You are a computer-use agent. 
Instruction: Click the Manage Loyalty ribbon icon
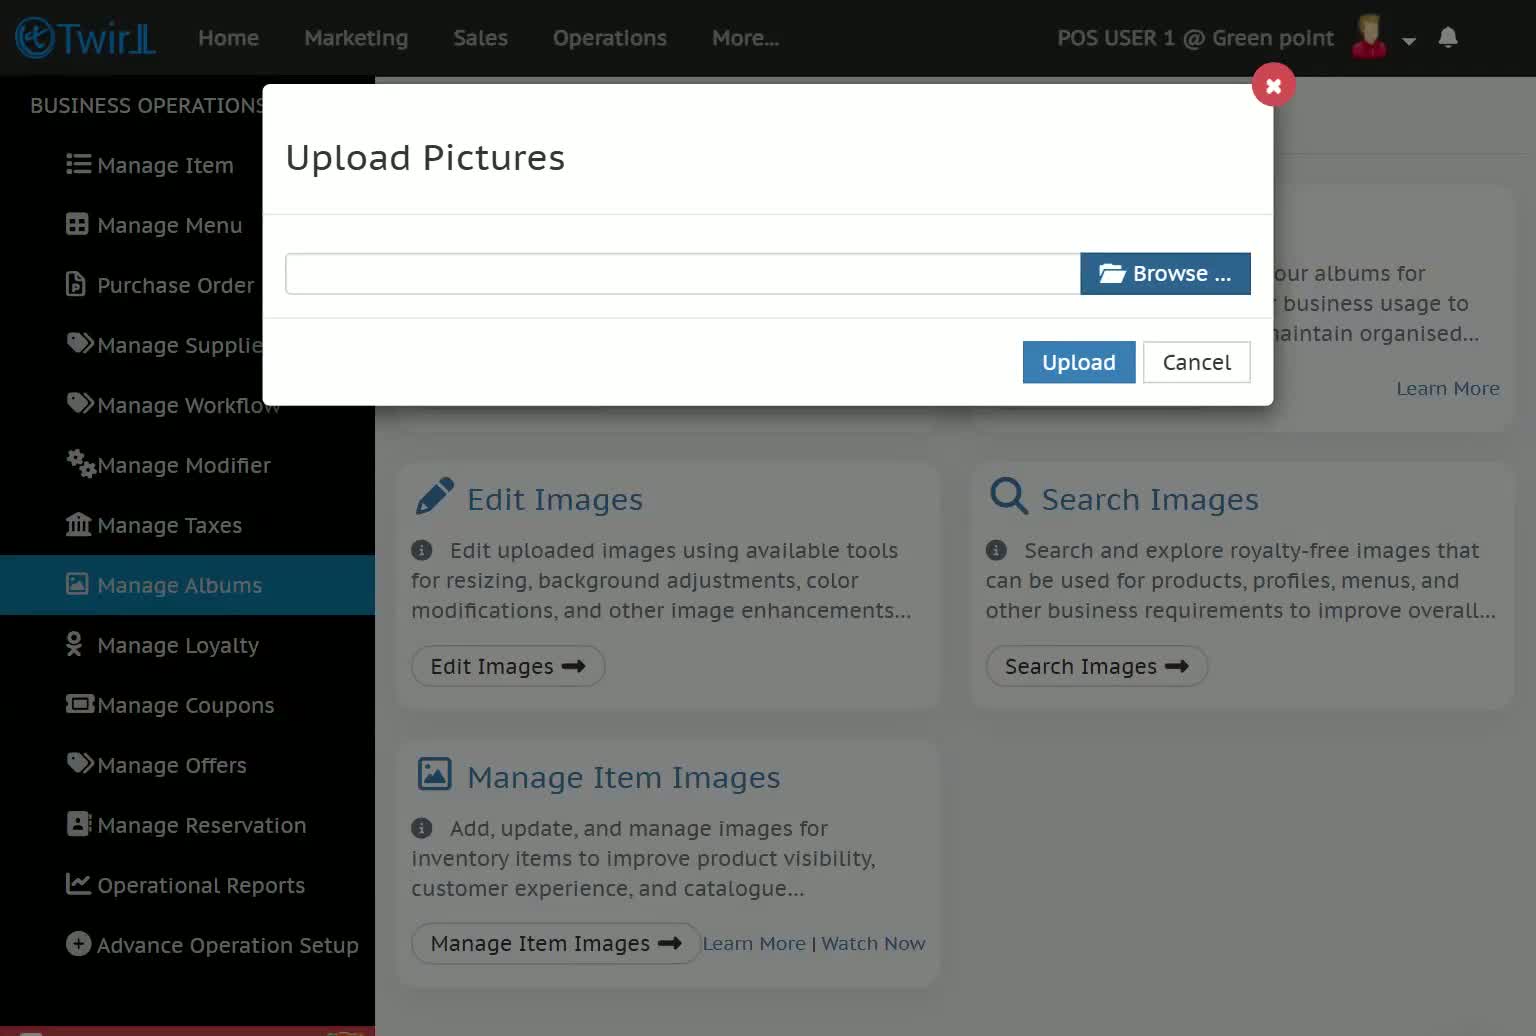pyautogui.click(x=74, y=644)
